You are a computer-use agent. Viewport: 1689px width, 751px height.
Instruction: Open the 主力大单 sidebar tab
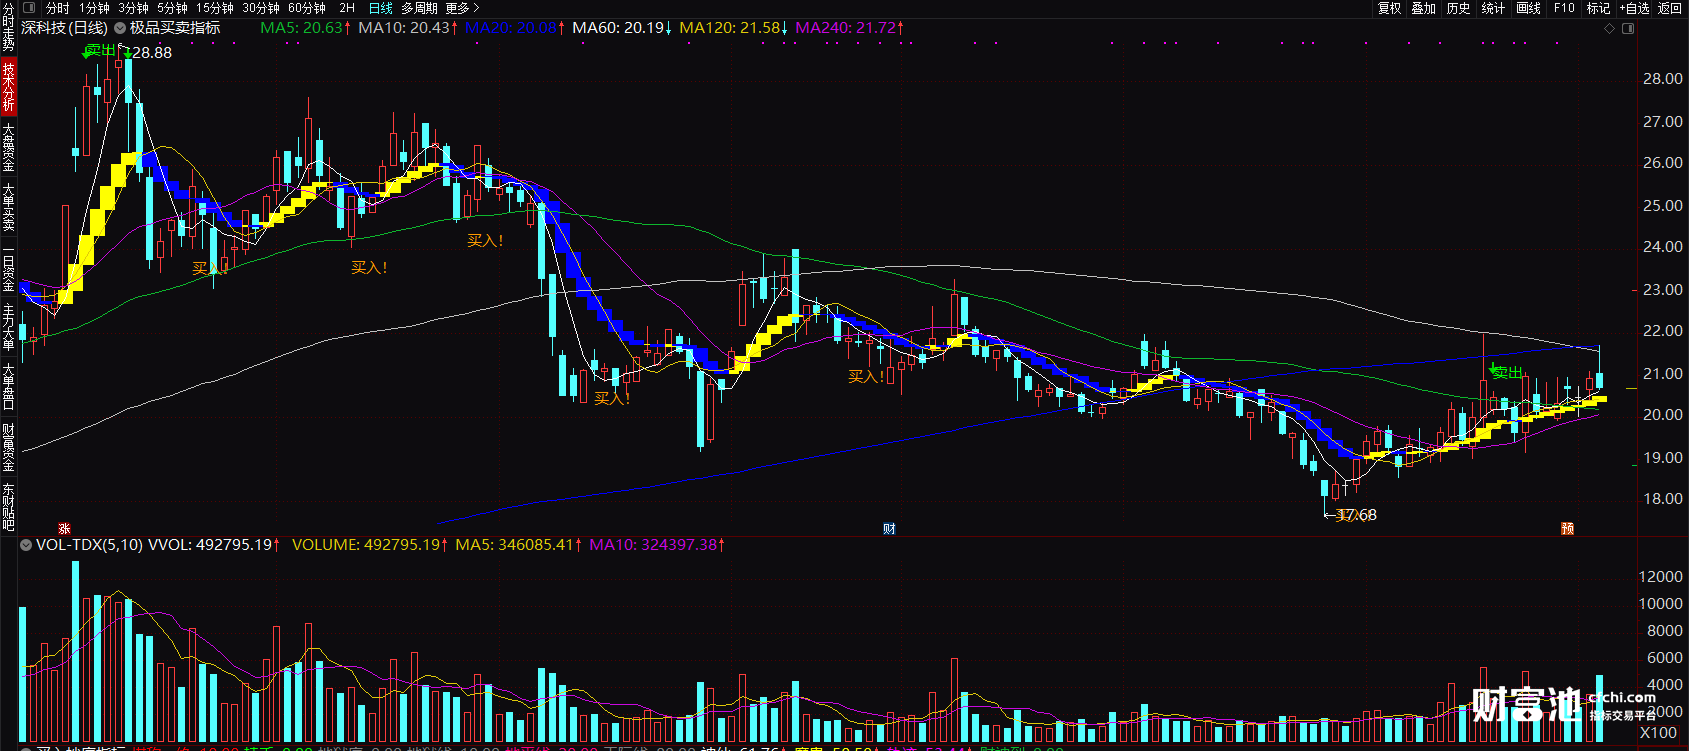[8, 329]
